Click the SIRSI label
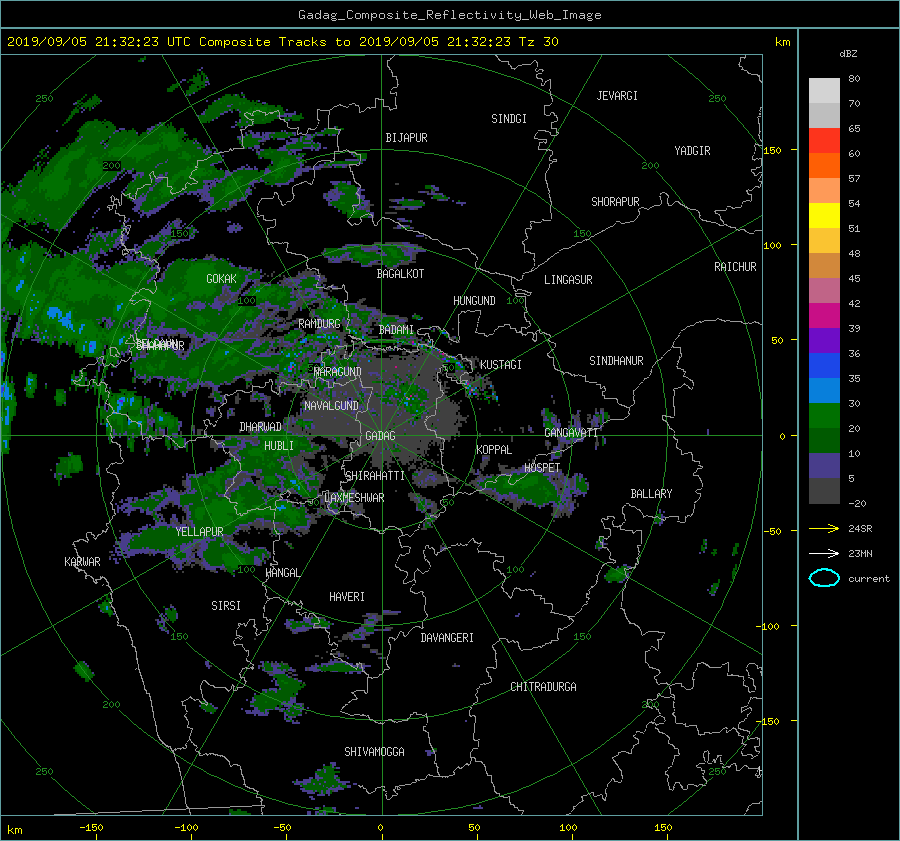The height and width of the screenshot is (841, 900). 226,606
